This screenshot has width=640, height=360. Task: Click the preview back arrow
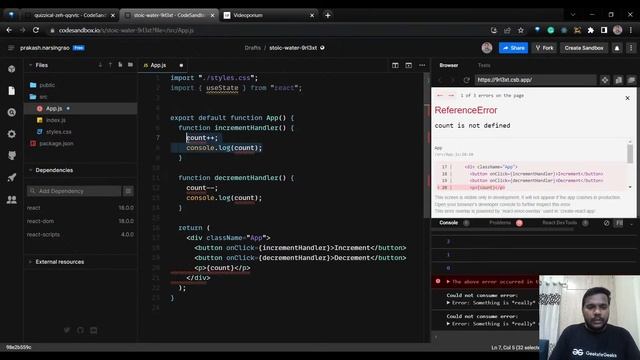pos(440,80)
